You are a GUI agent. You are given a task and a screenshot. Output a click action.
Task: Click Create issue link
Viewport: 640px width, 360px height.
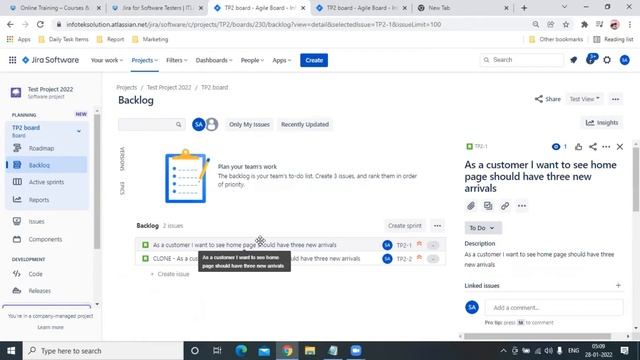[170, 274]
